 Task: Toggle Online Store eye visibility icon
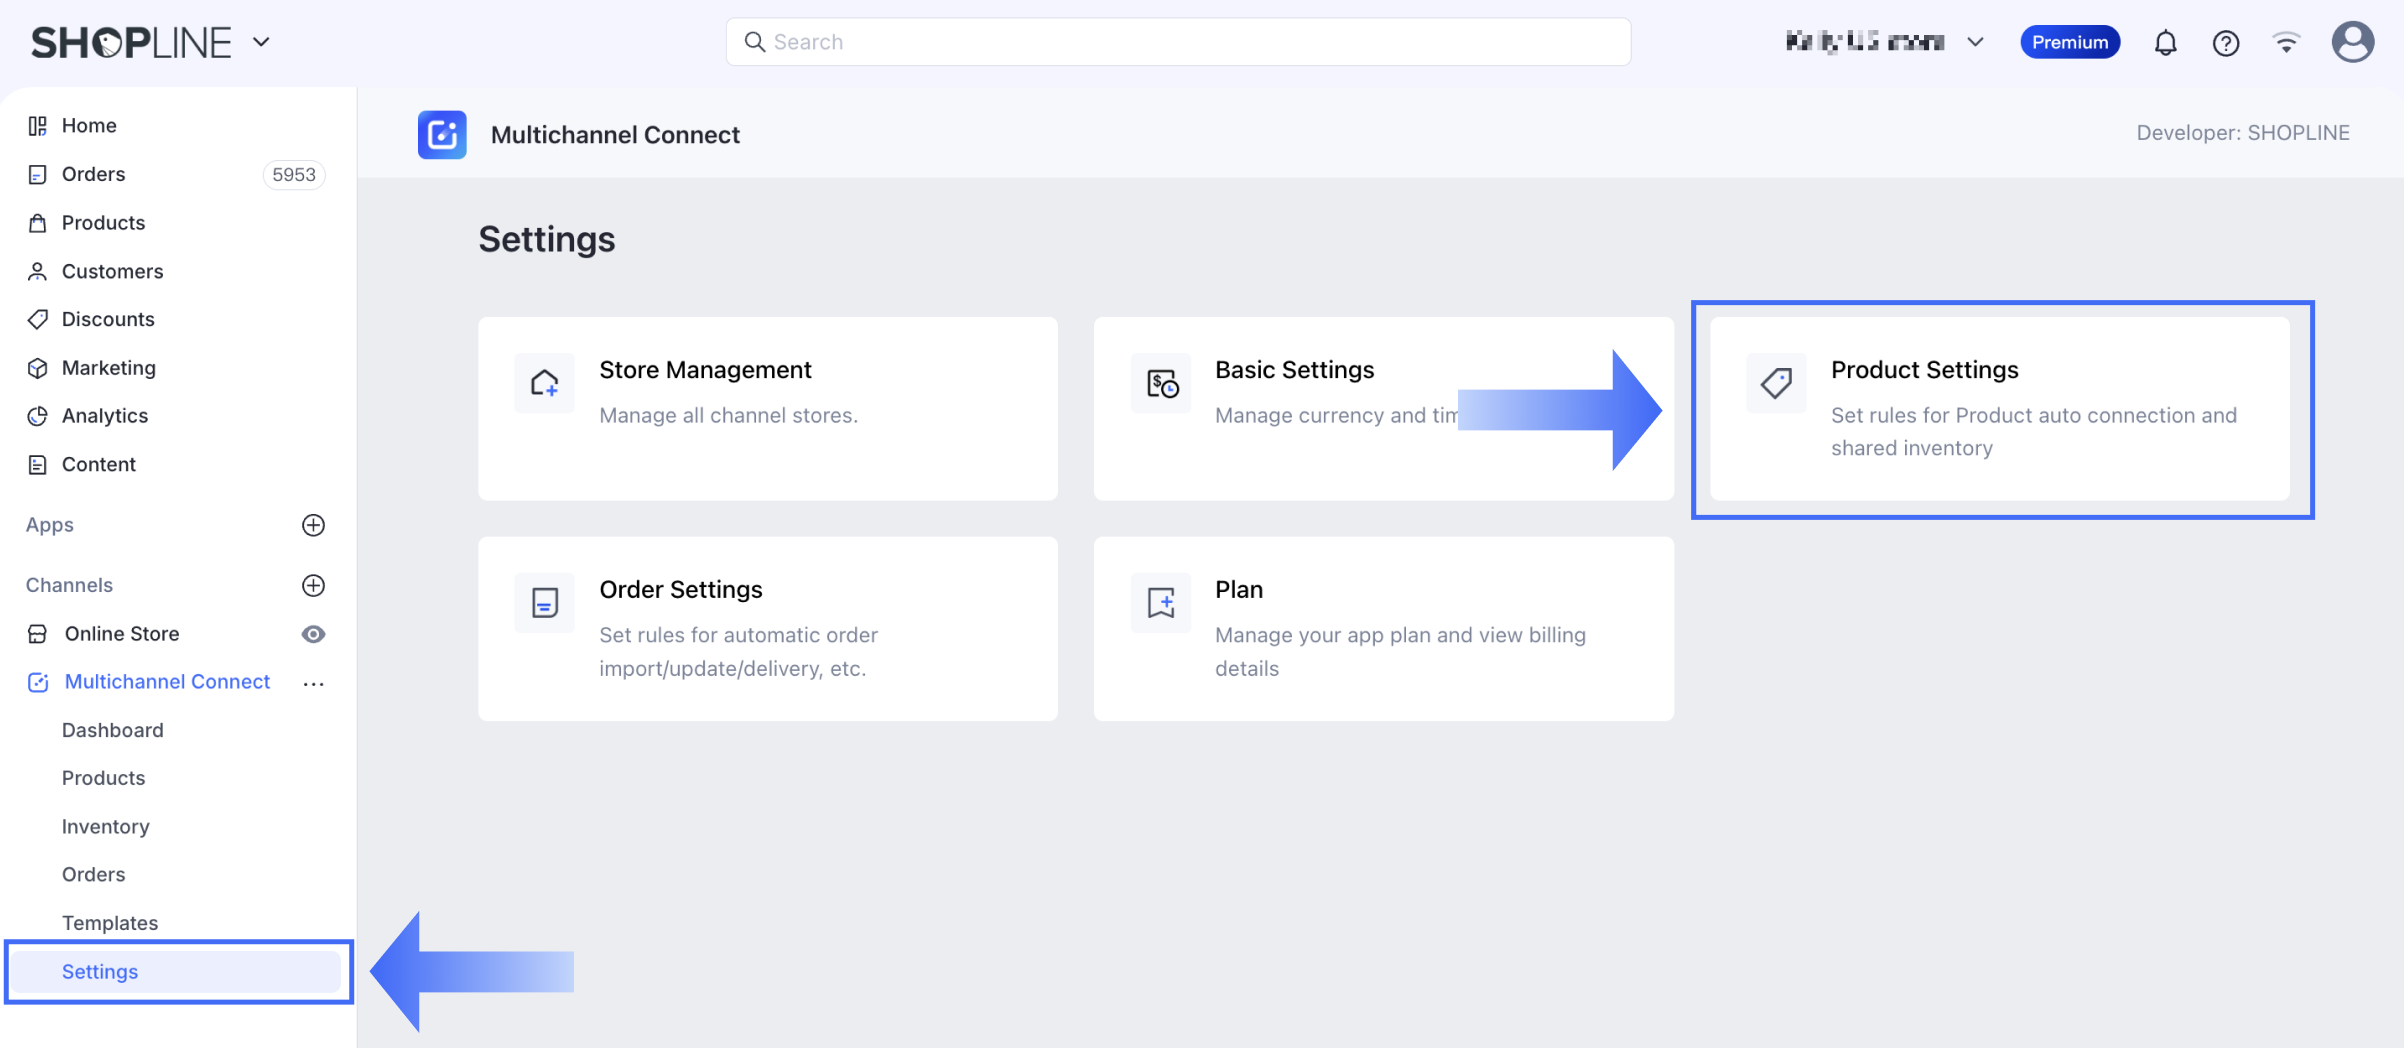pos(313,634)
